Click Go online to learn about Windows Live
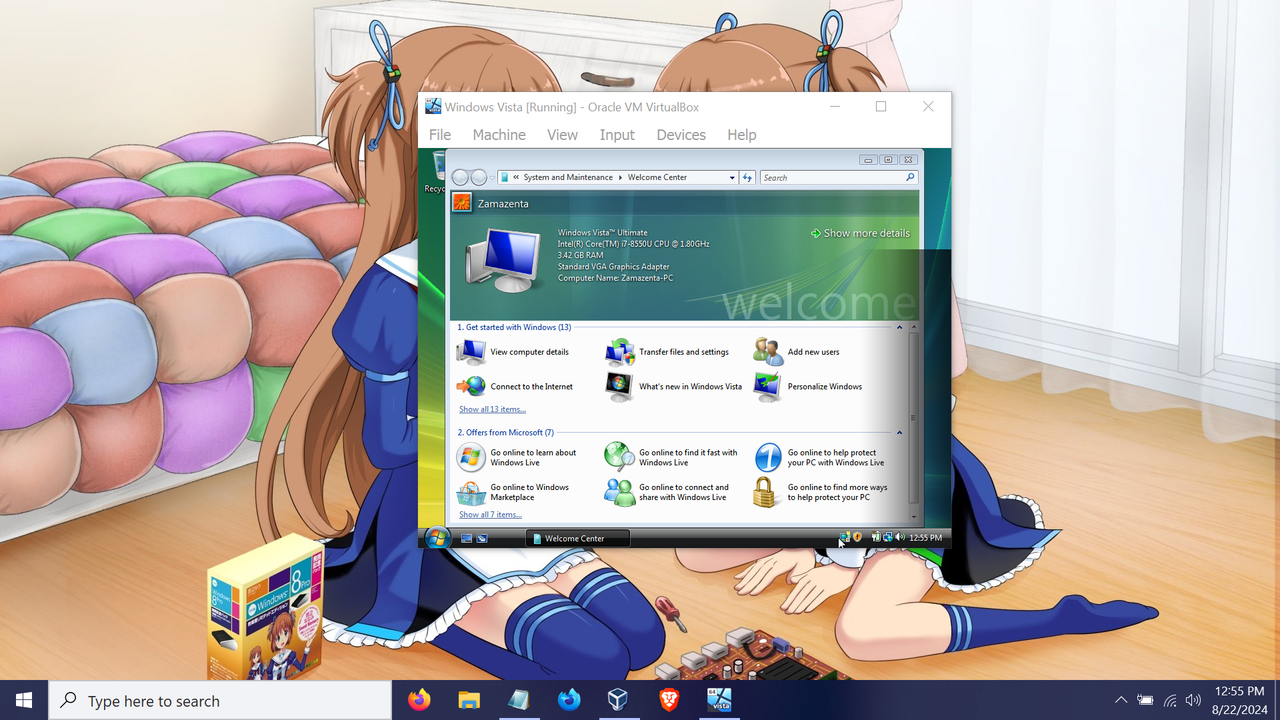1280x720 pixels. 470,457
